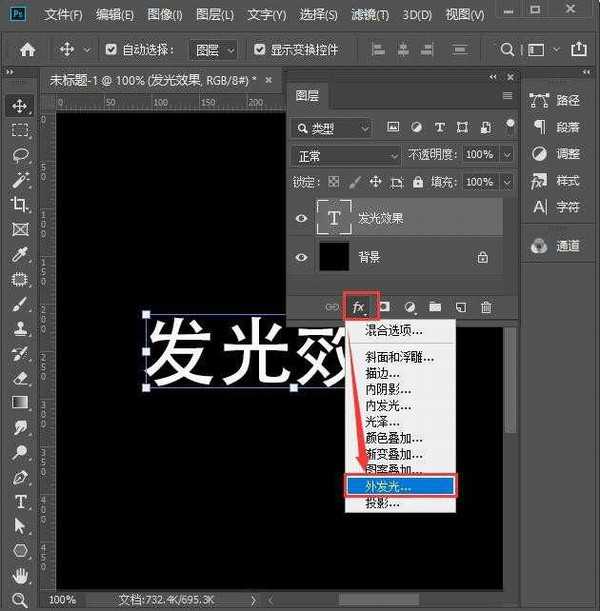
Task: Click the 背景 layer thumbnail
Action: click(x=333, y=257)
